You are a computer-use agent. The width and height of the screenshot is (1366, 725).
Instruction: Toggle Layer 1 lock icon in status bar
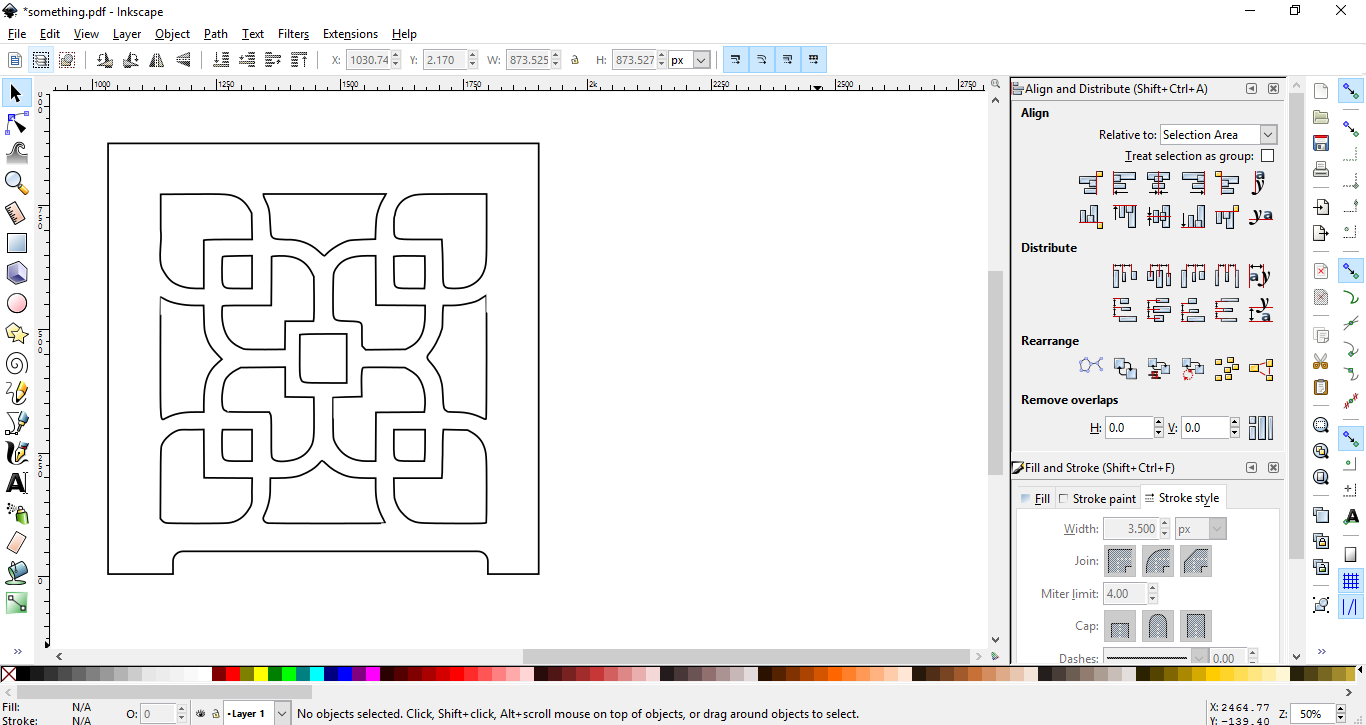point(215,714)
